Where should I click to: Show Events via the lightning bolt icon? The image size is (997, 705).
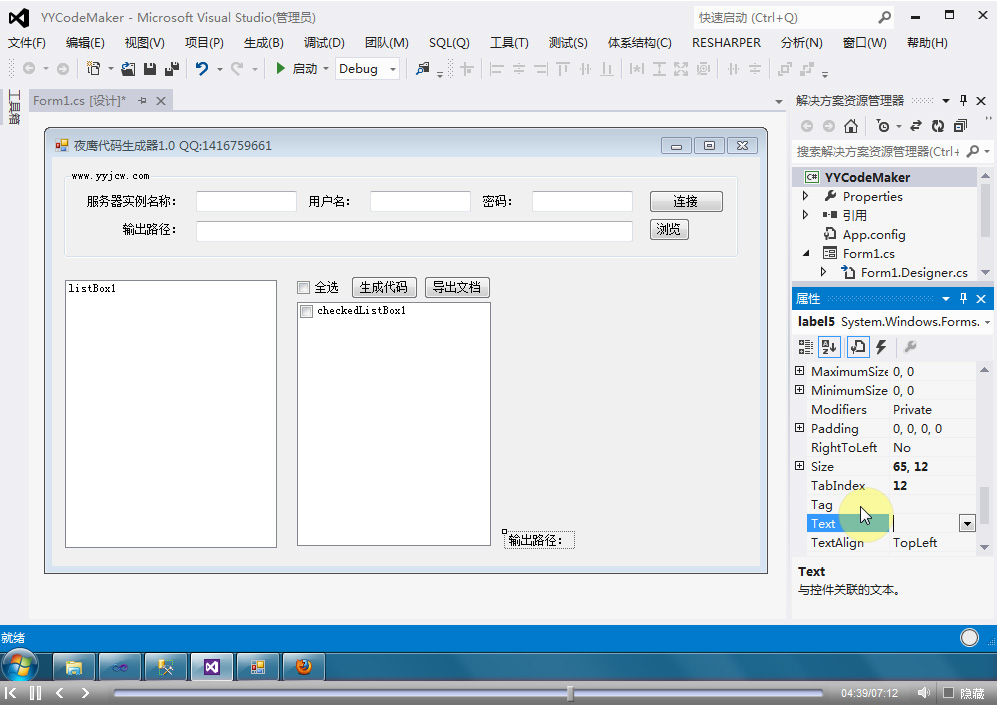pos(881,346)
